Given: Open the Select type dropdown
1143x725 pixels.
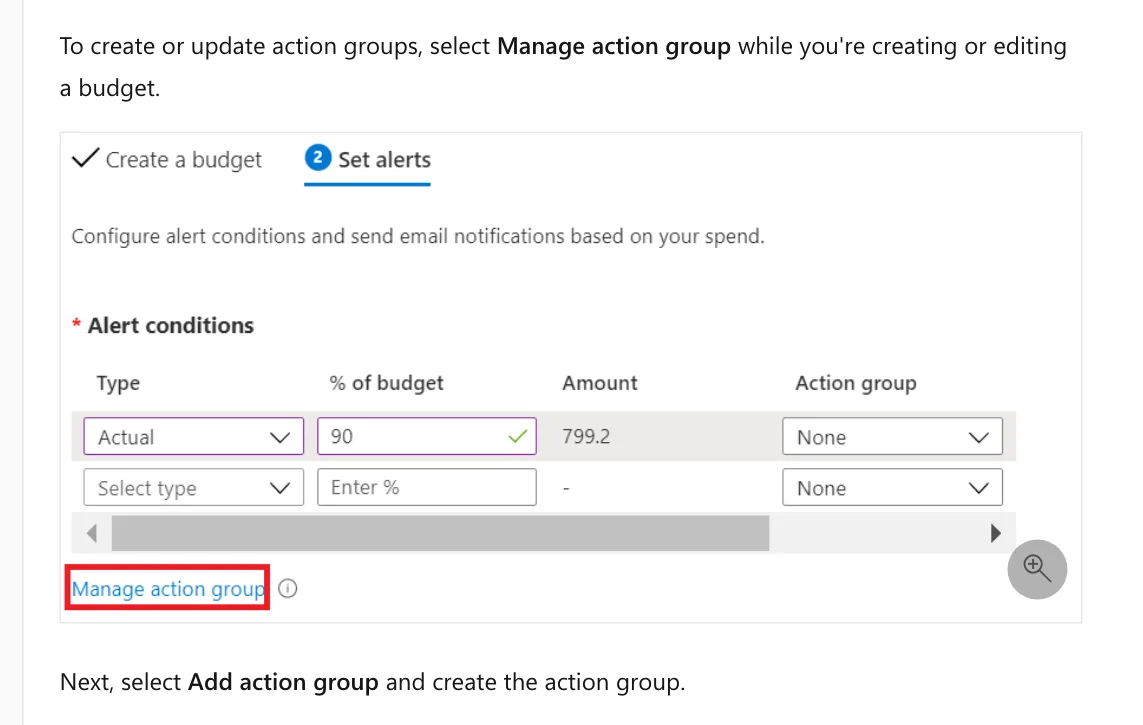Looking at the screenshot, I should pos(193,487).
